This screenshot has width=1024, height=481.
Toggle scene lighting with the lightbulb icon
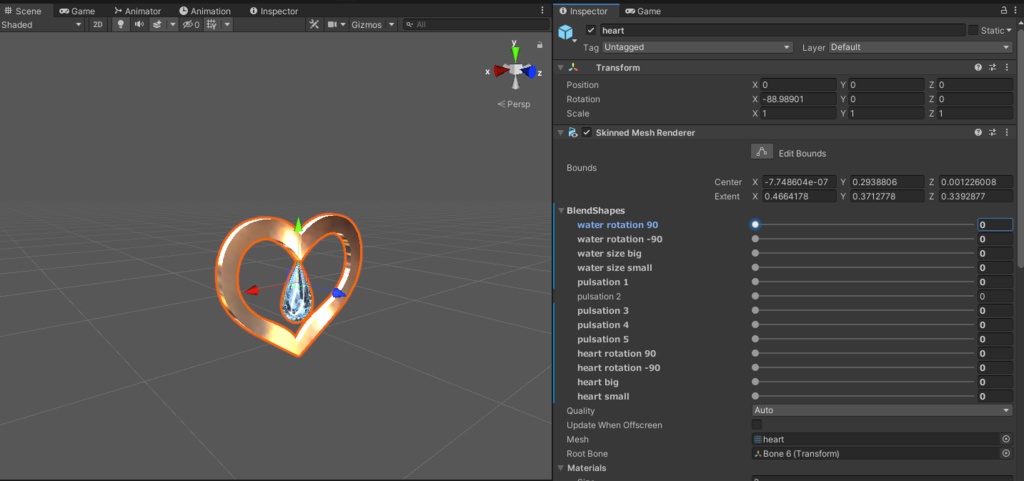coord(120,24)
